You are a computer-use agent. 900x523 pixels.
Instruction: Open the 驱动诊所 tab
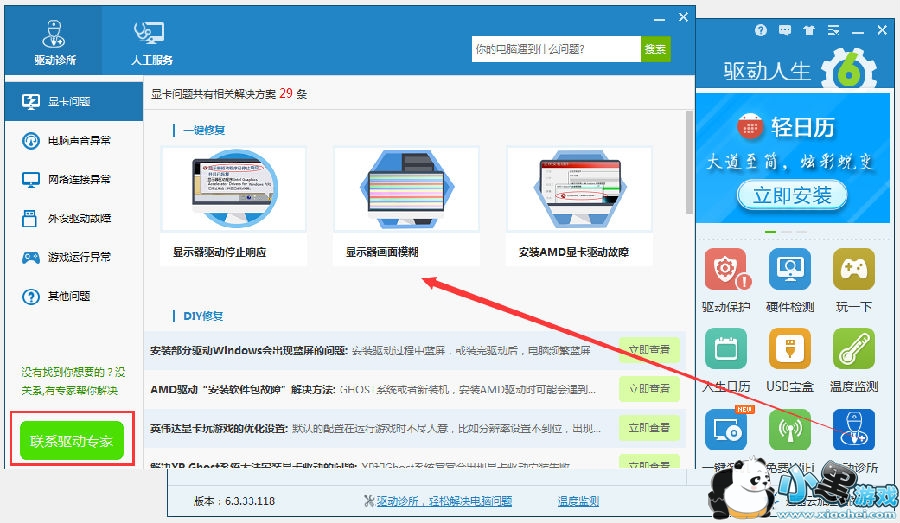[x=54, y=41]
